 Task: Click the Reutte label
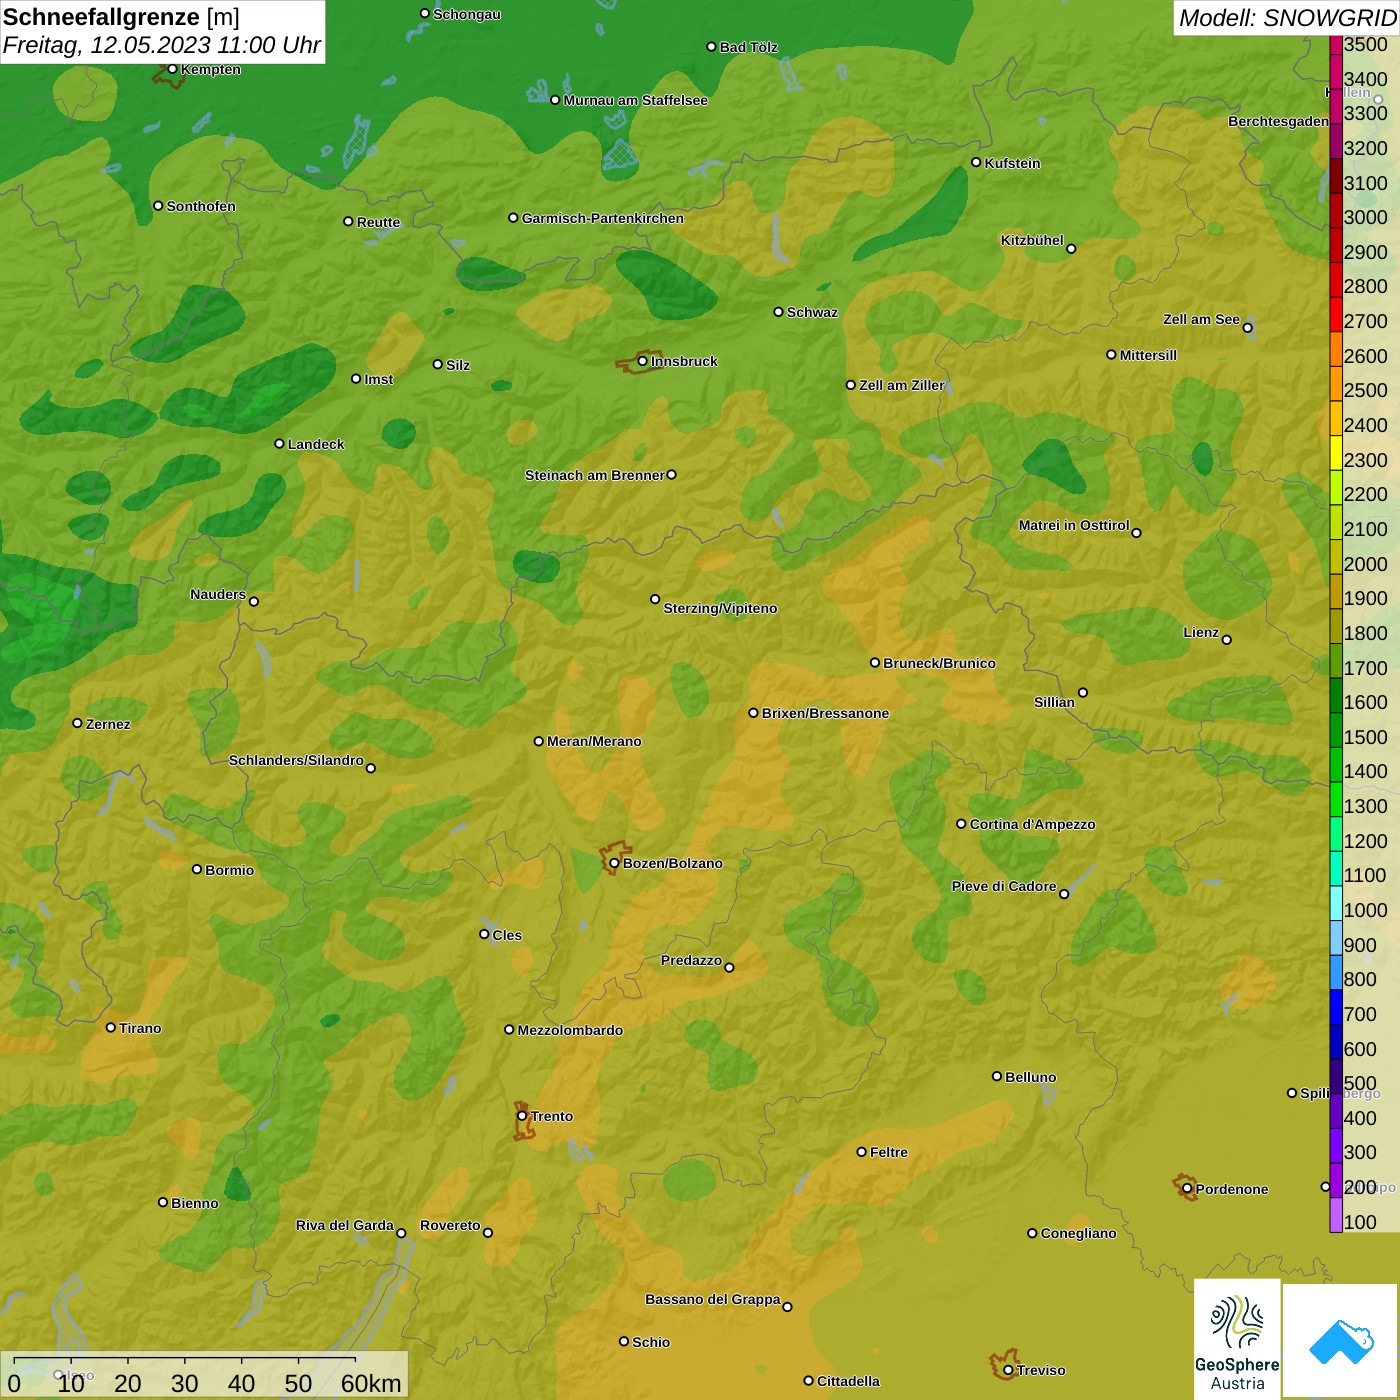point(379,222)
